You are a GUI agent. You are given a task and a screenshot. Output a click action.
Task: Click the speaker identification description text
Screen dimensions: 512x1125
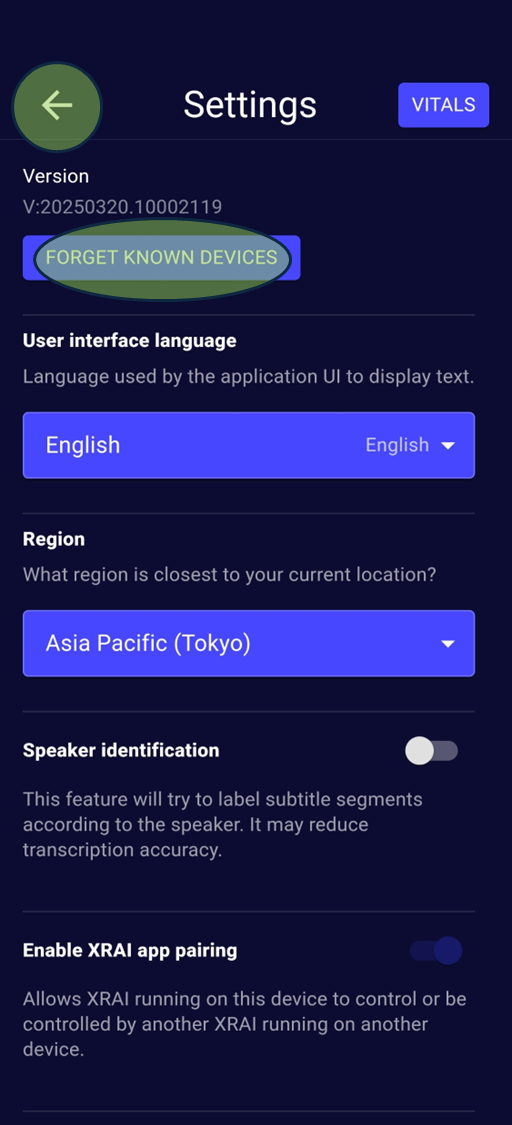222,824
